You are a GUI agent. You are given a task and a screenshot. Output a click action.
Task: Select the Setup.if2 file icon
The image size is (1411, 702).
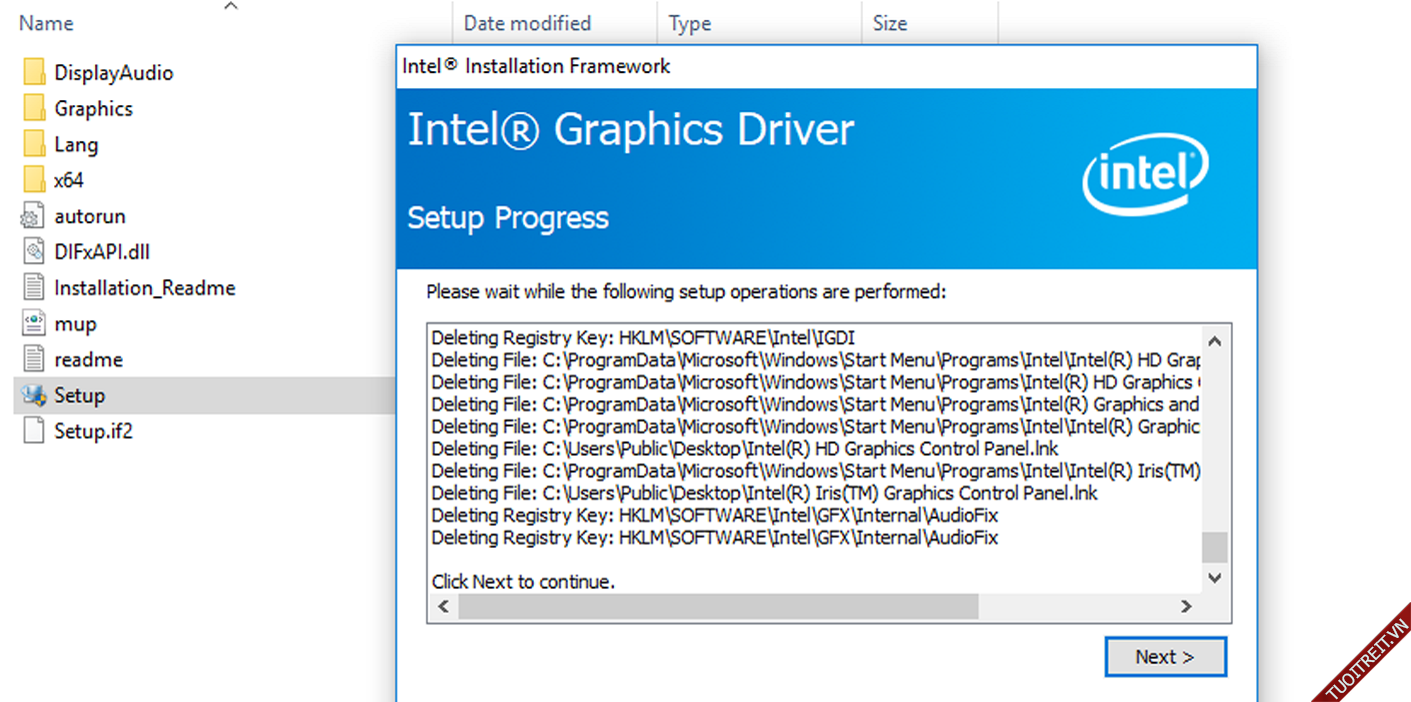pos(34,432)
